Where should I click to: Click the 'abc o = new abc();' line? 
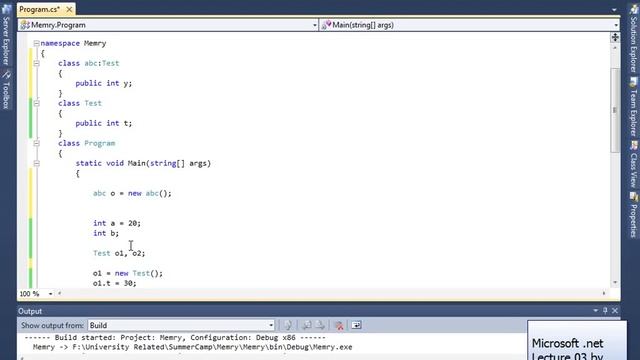132,193
